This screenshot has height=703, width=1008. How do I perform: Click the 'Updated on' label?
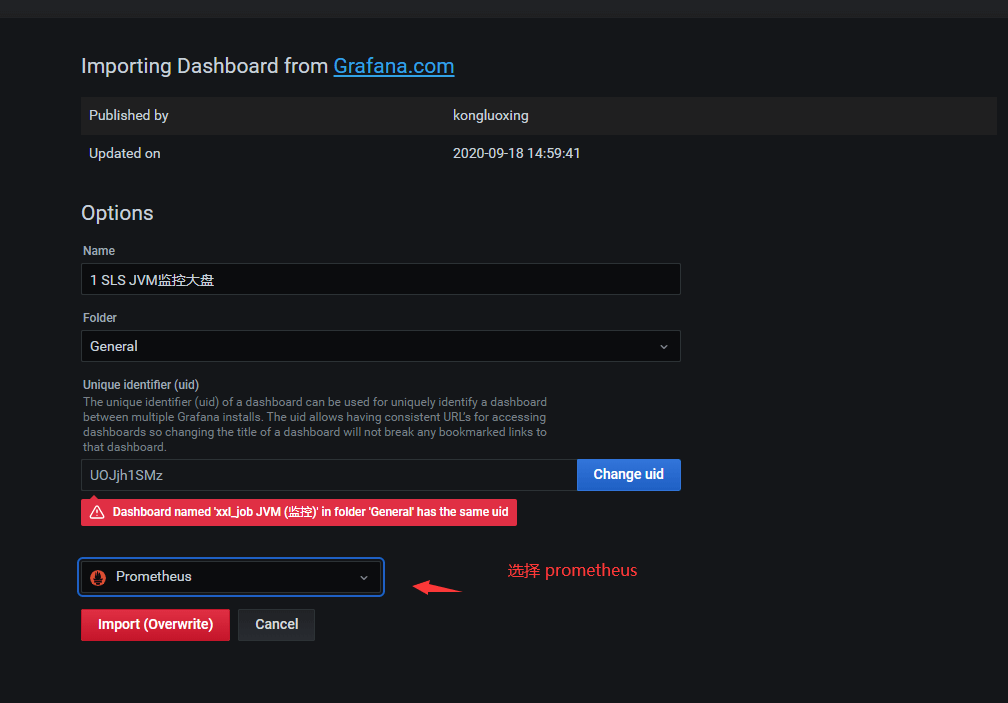125,154
